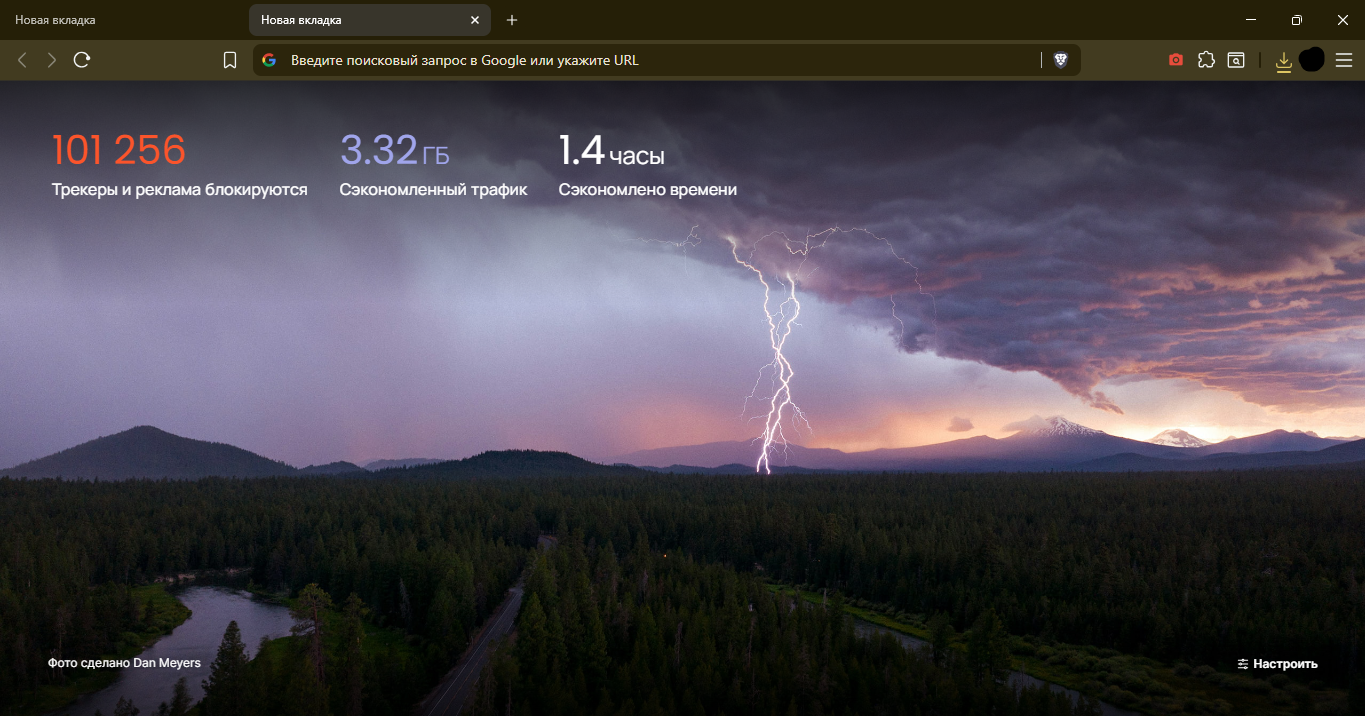The image size is (1365, 716).
Task: Click the blocked trackers counter 101 256
Action: pos(118,150)
